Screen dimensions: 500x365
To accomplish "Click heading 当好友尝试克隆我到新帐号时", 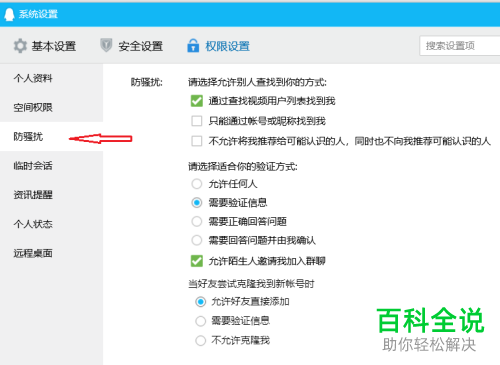I will [x=251, y=284].
